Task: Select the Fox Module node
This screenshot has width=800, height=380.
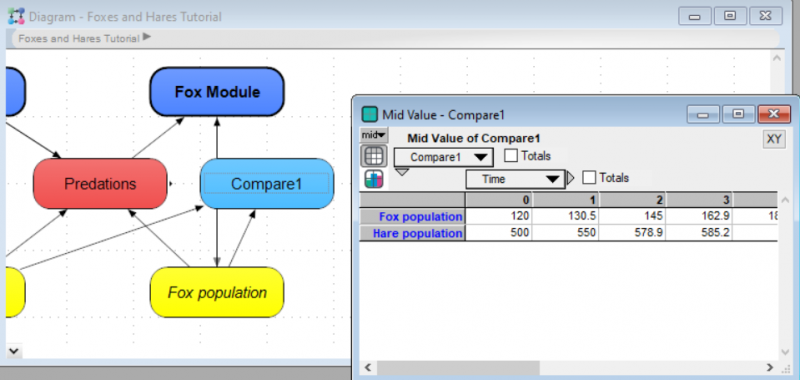Action: point(217,92)
